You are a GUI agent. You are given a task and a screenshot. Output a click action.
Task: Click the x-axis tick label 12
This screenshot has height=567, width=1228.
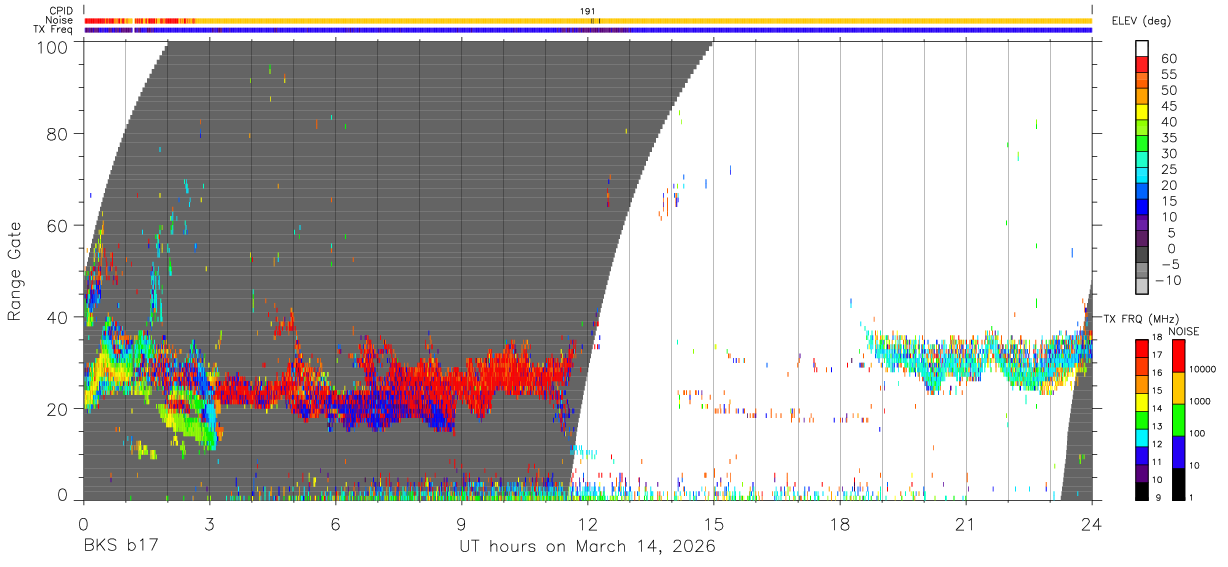587,524
